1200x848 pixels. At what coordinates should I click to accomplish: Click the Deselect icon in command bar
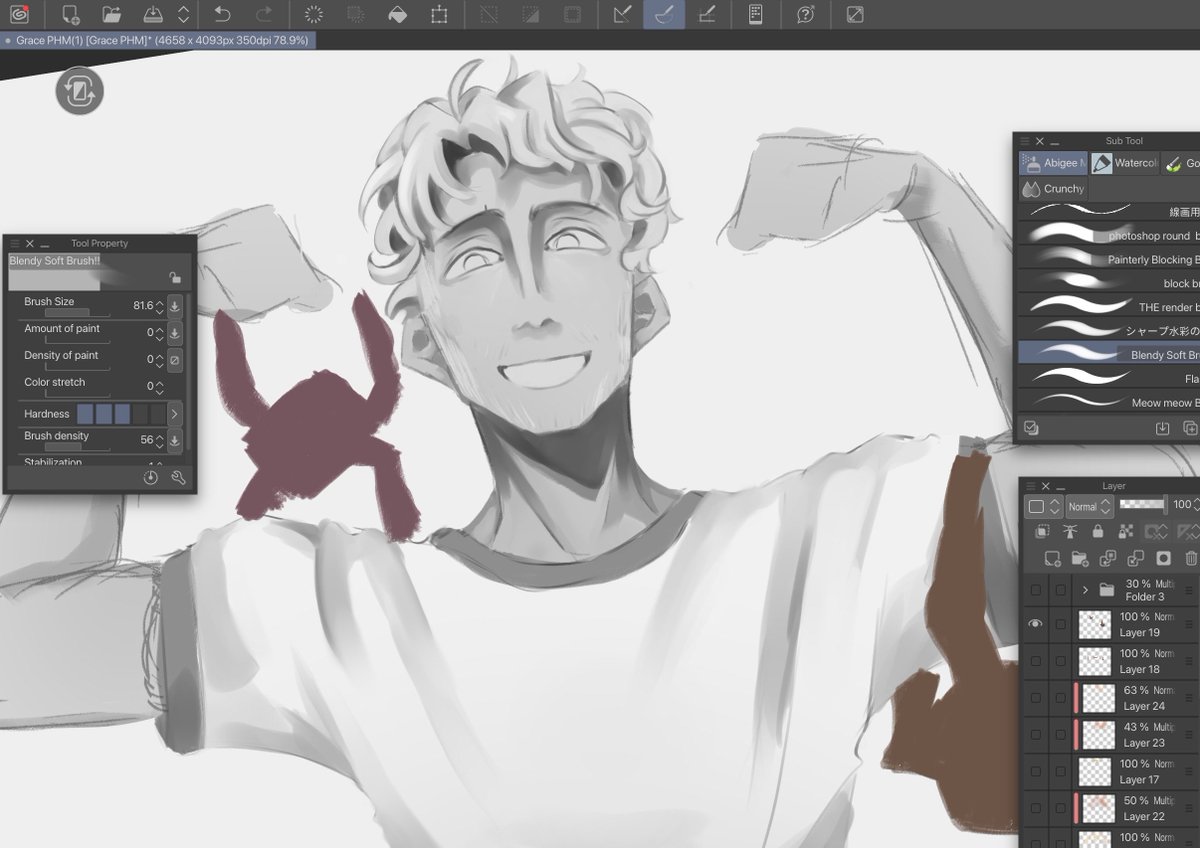coord(489,14)
